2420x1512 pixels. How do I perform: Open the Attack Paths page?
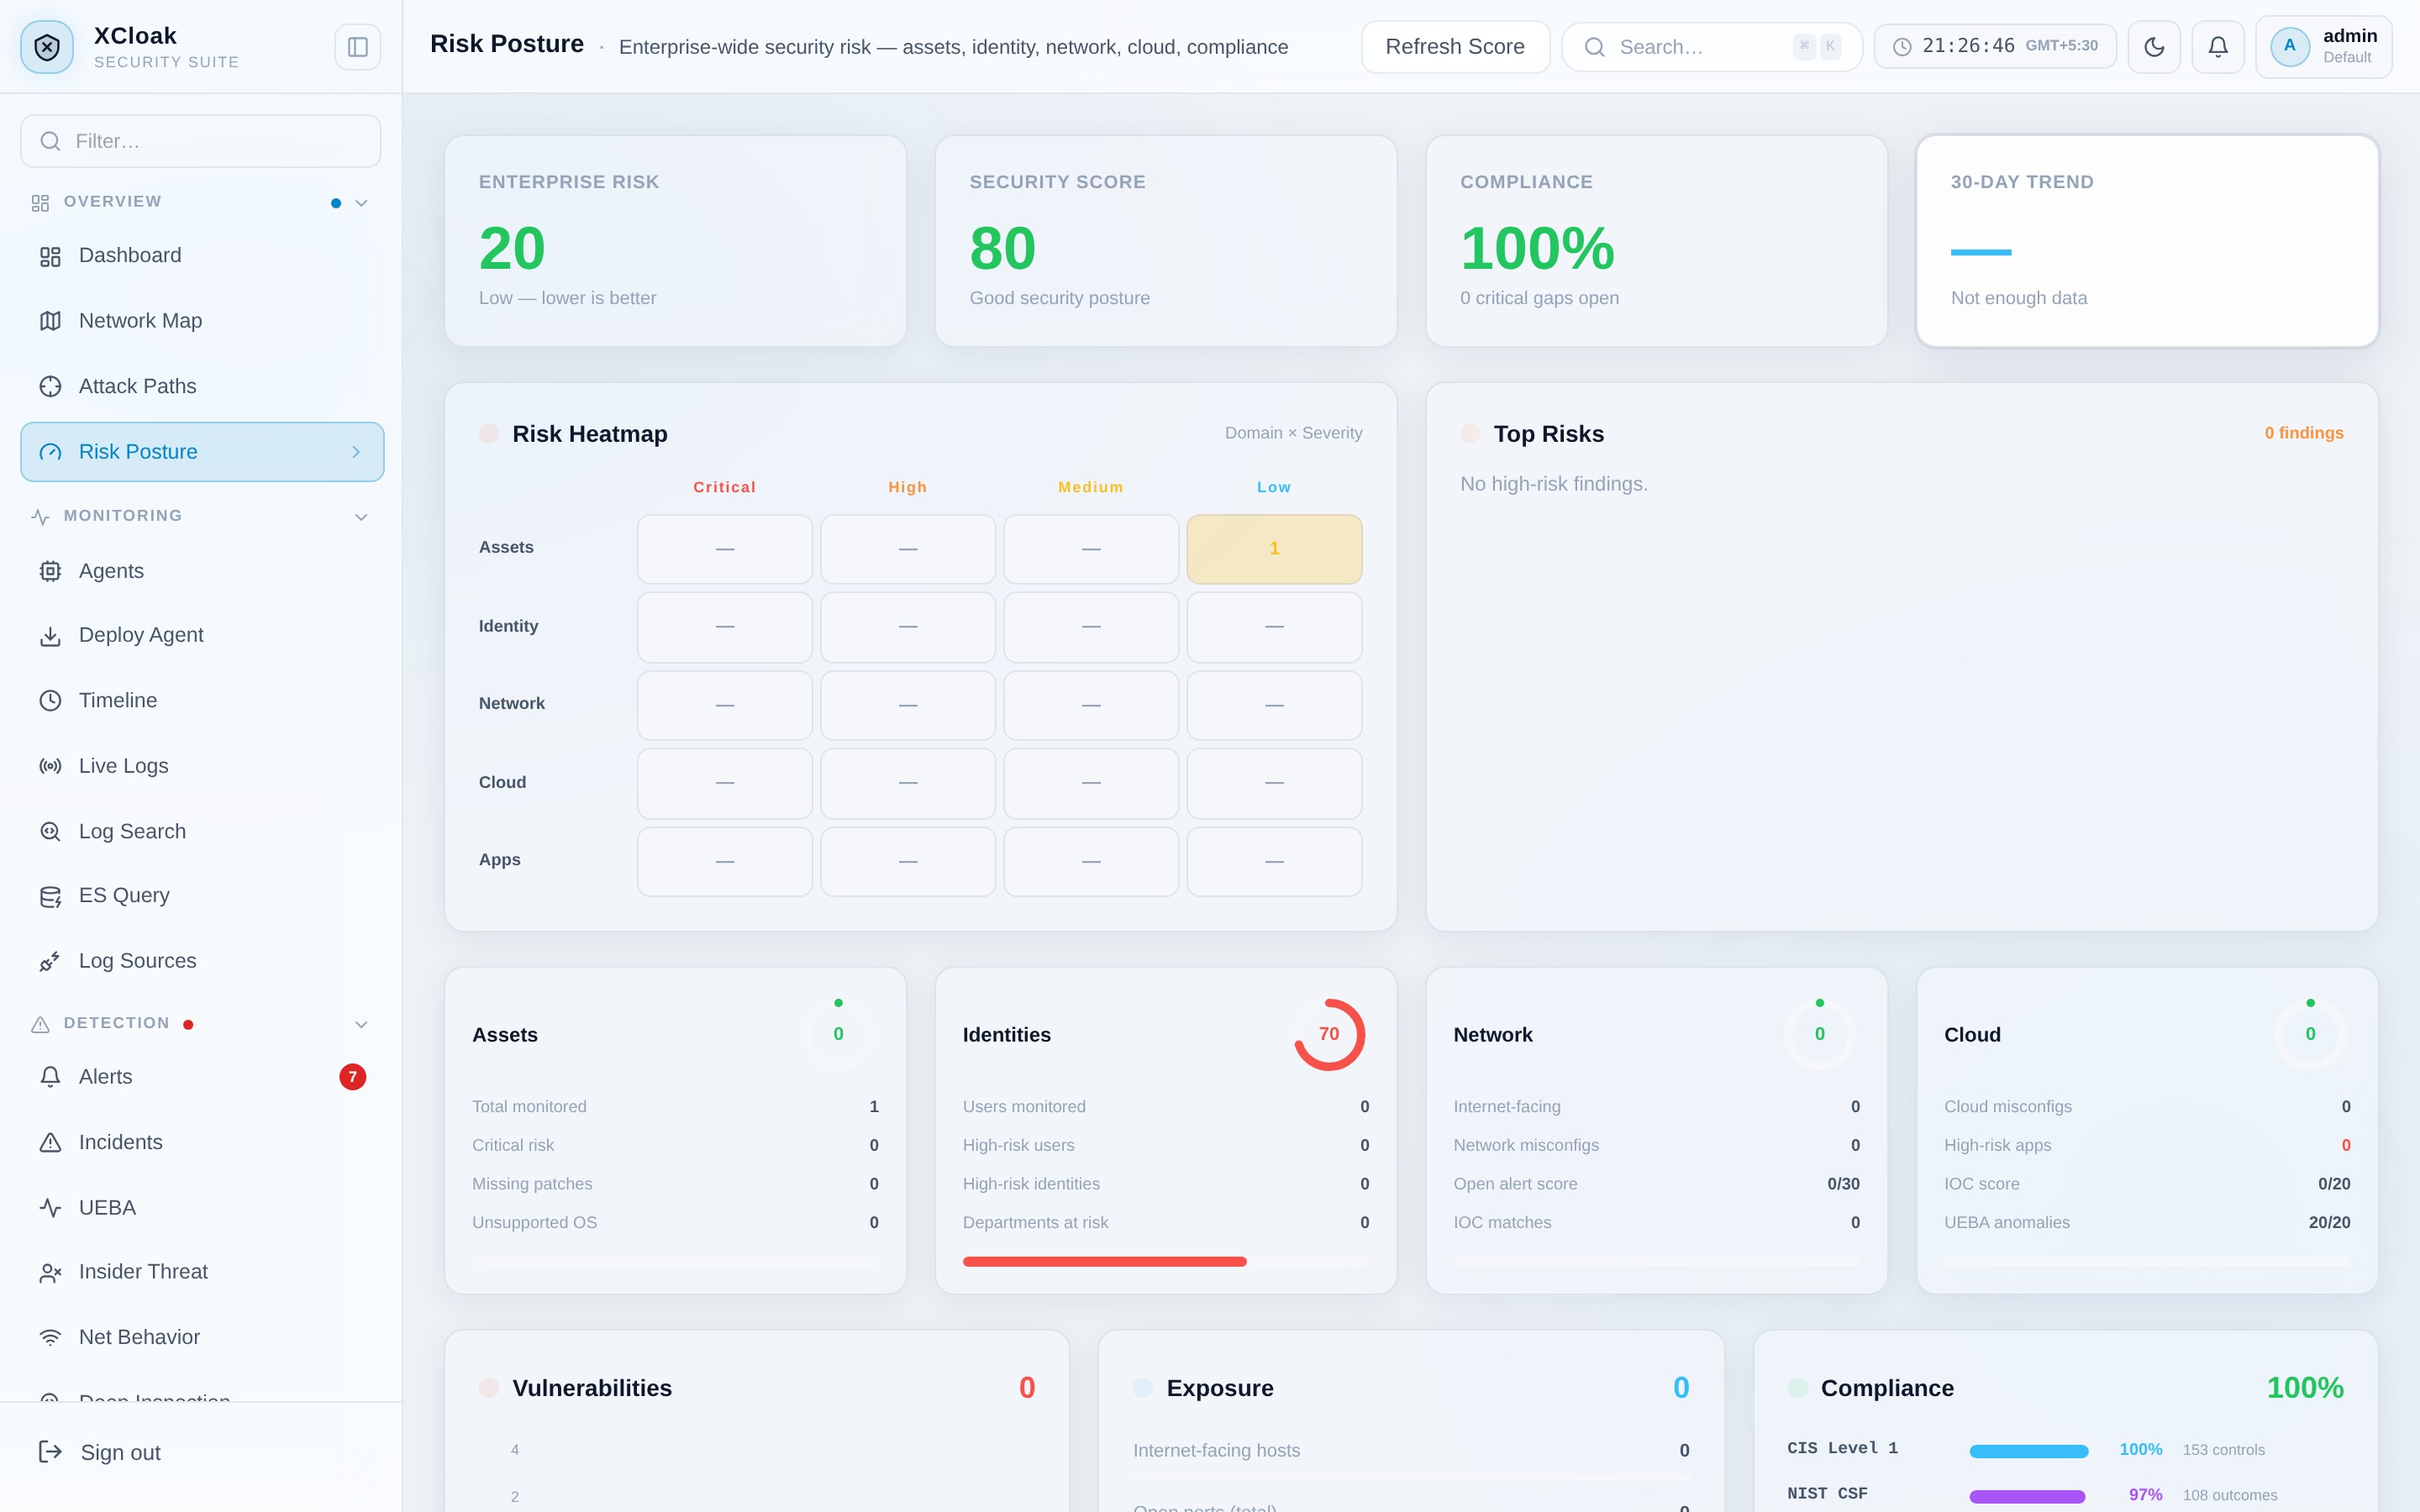pyautogui.click(x=202, y=386)
